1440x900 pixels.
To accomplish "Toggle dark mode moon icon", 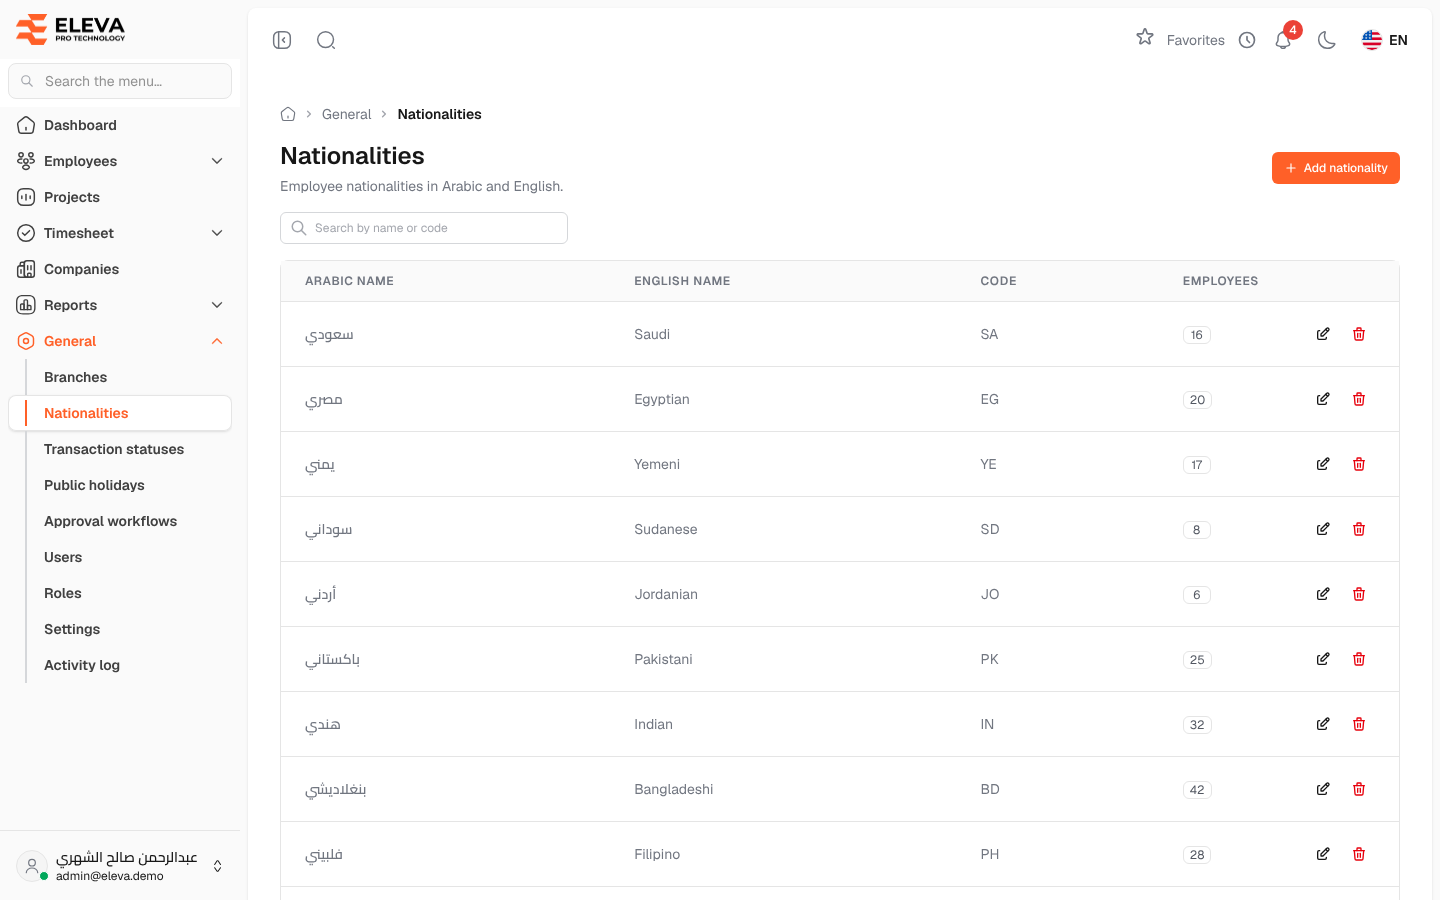I will pyautogui.click(x=1327, y=40).
